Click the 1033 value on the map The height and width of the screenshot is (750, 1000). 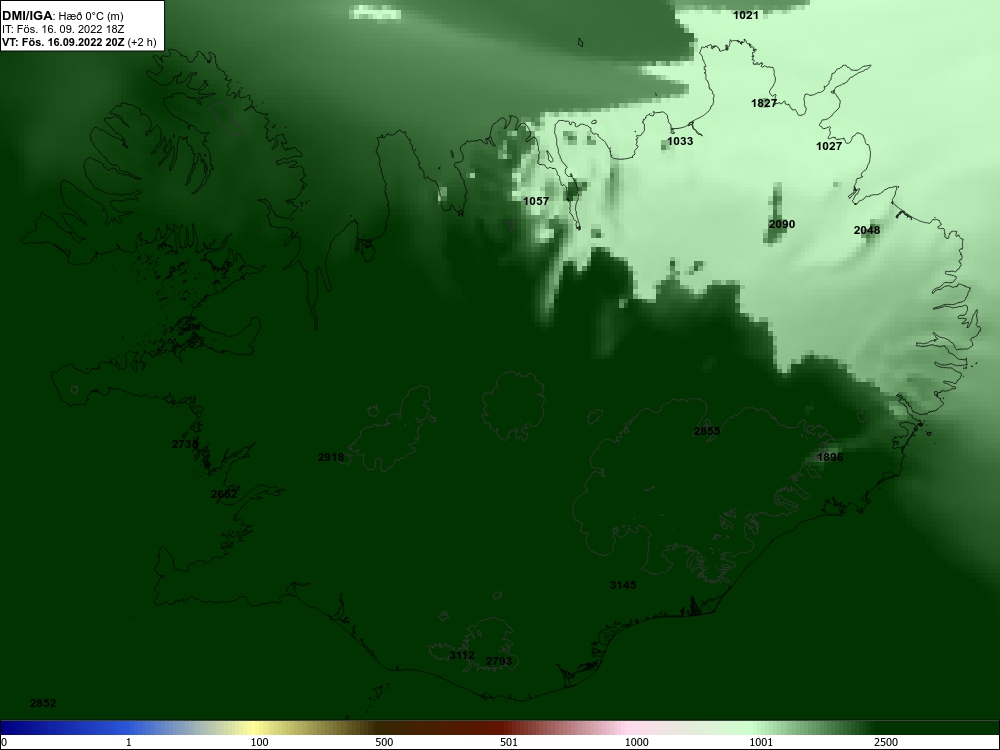click(x=680, y=142)
